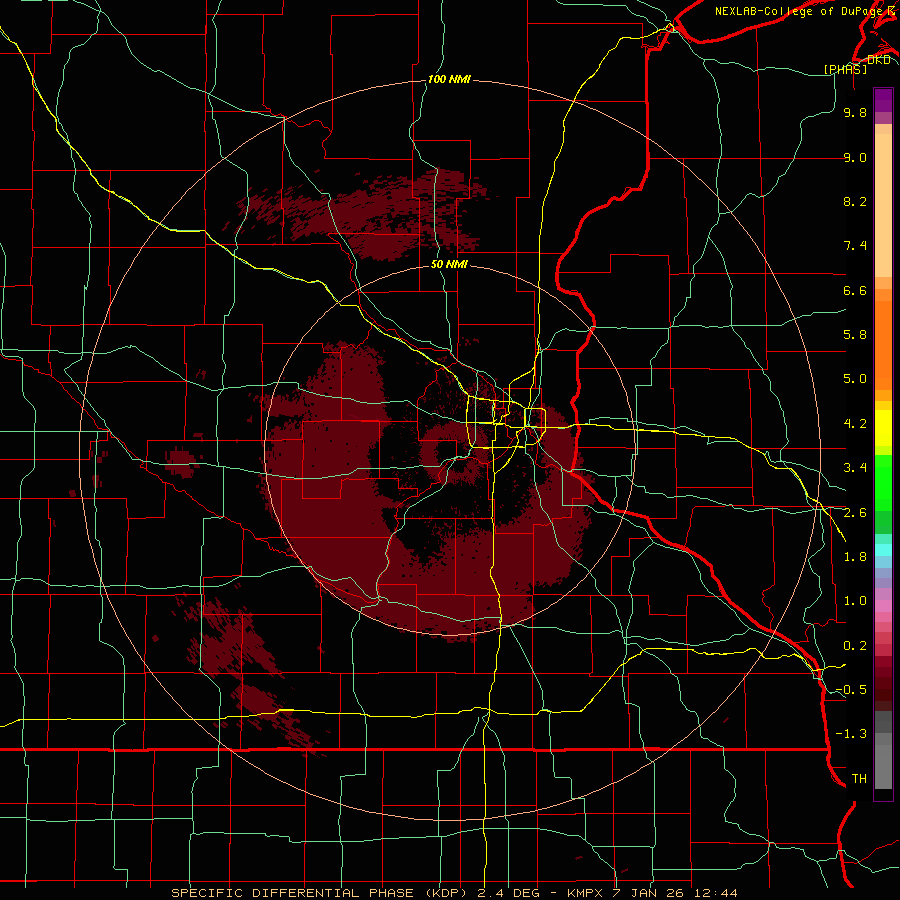Image resolution: width=900 pixels, height=900 pixels.
Task: Click the 7.4 value on the color scale
Action: click(855, 246)
